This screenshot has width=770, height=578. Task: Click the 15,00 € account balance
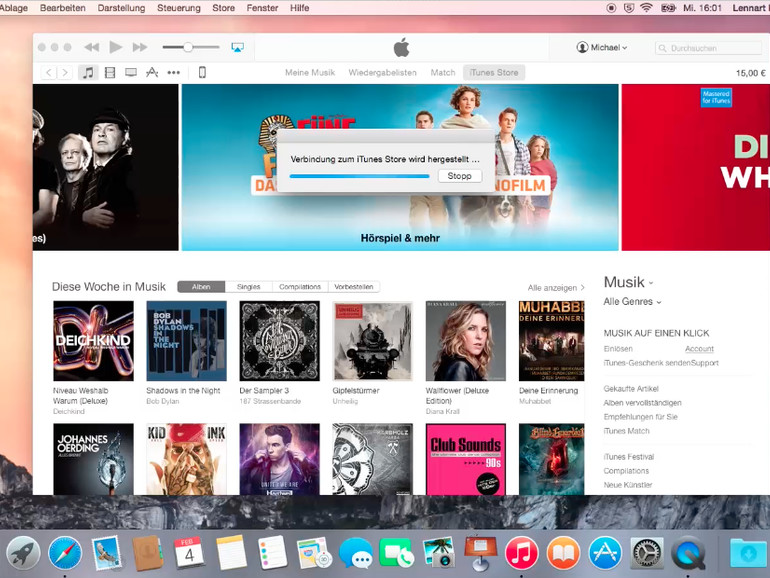pyautogui.click(x=750, y=73)
